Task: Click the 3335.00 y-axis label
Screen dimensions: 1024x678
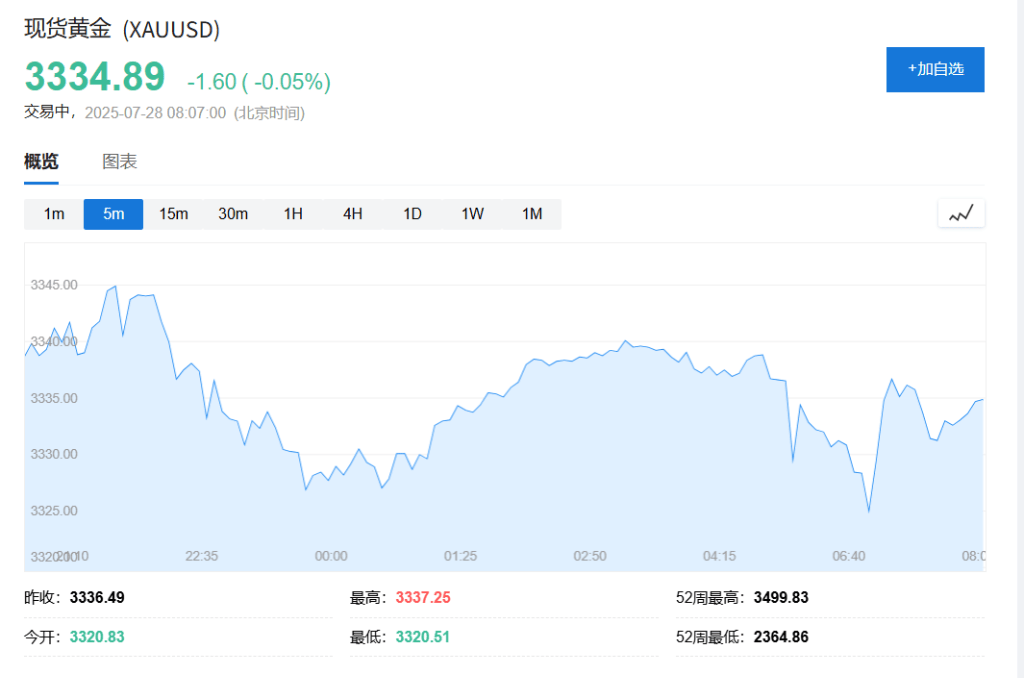Action: click(54, 398)
